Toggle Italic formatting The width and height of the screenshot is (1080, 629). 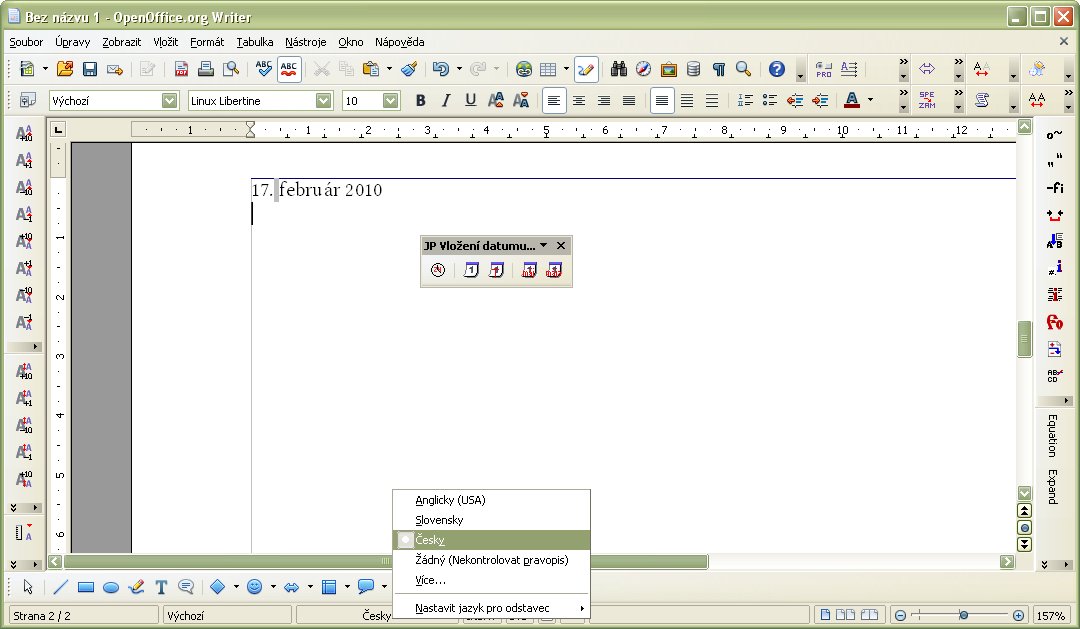coord(446,101)
